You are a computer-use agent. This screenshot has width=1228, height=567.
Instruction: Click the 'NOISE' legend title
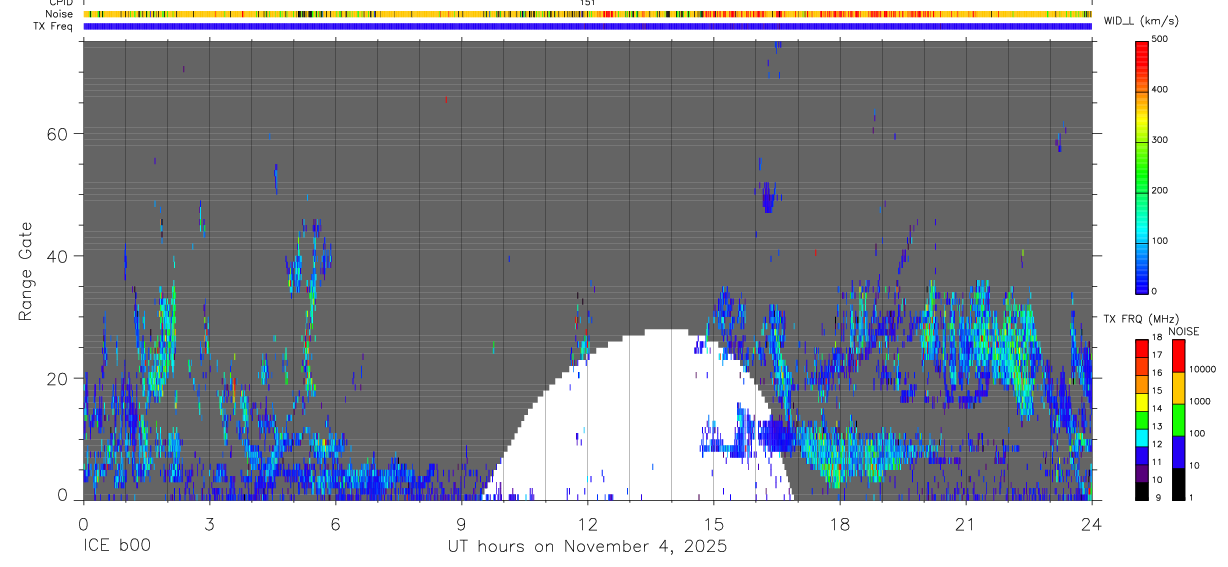1184,331
